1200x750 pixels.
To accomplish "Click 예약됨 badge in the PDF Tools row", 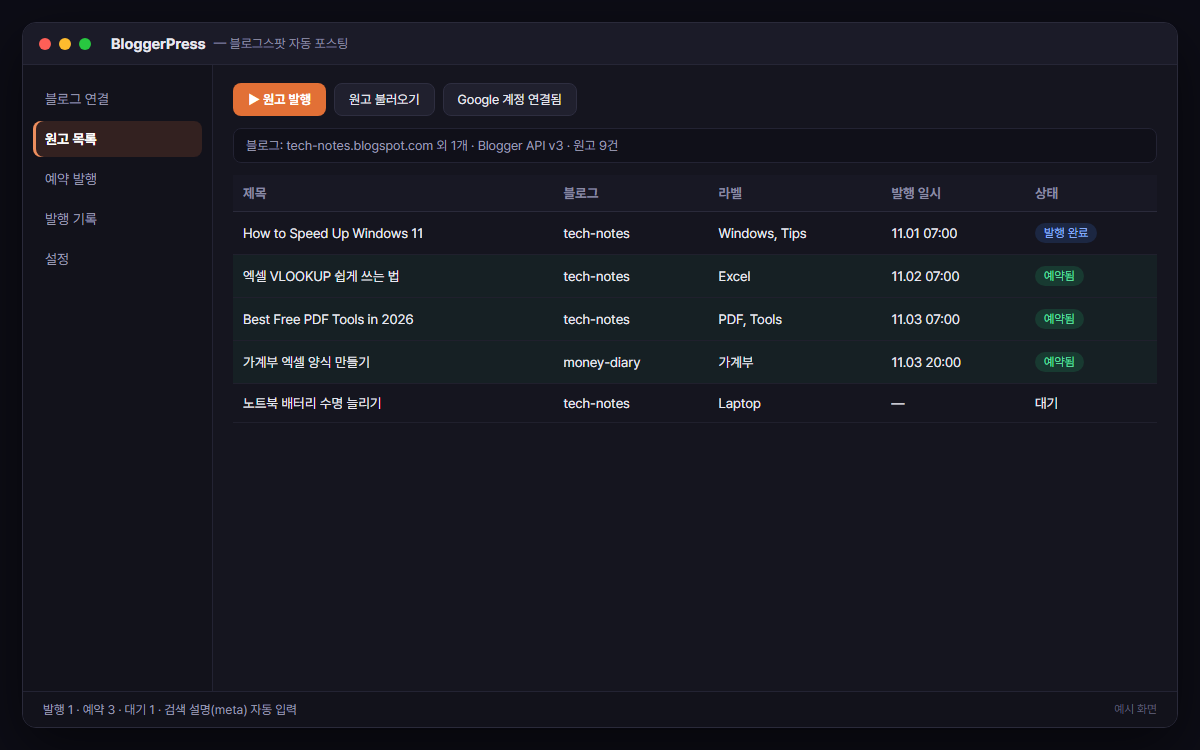I will click(x=1059, y=319).
